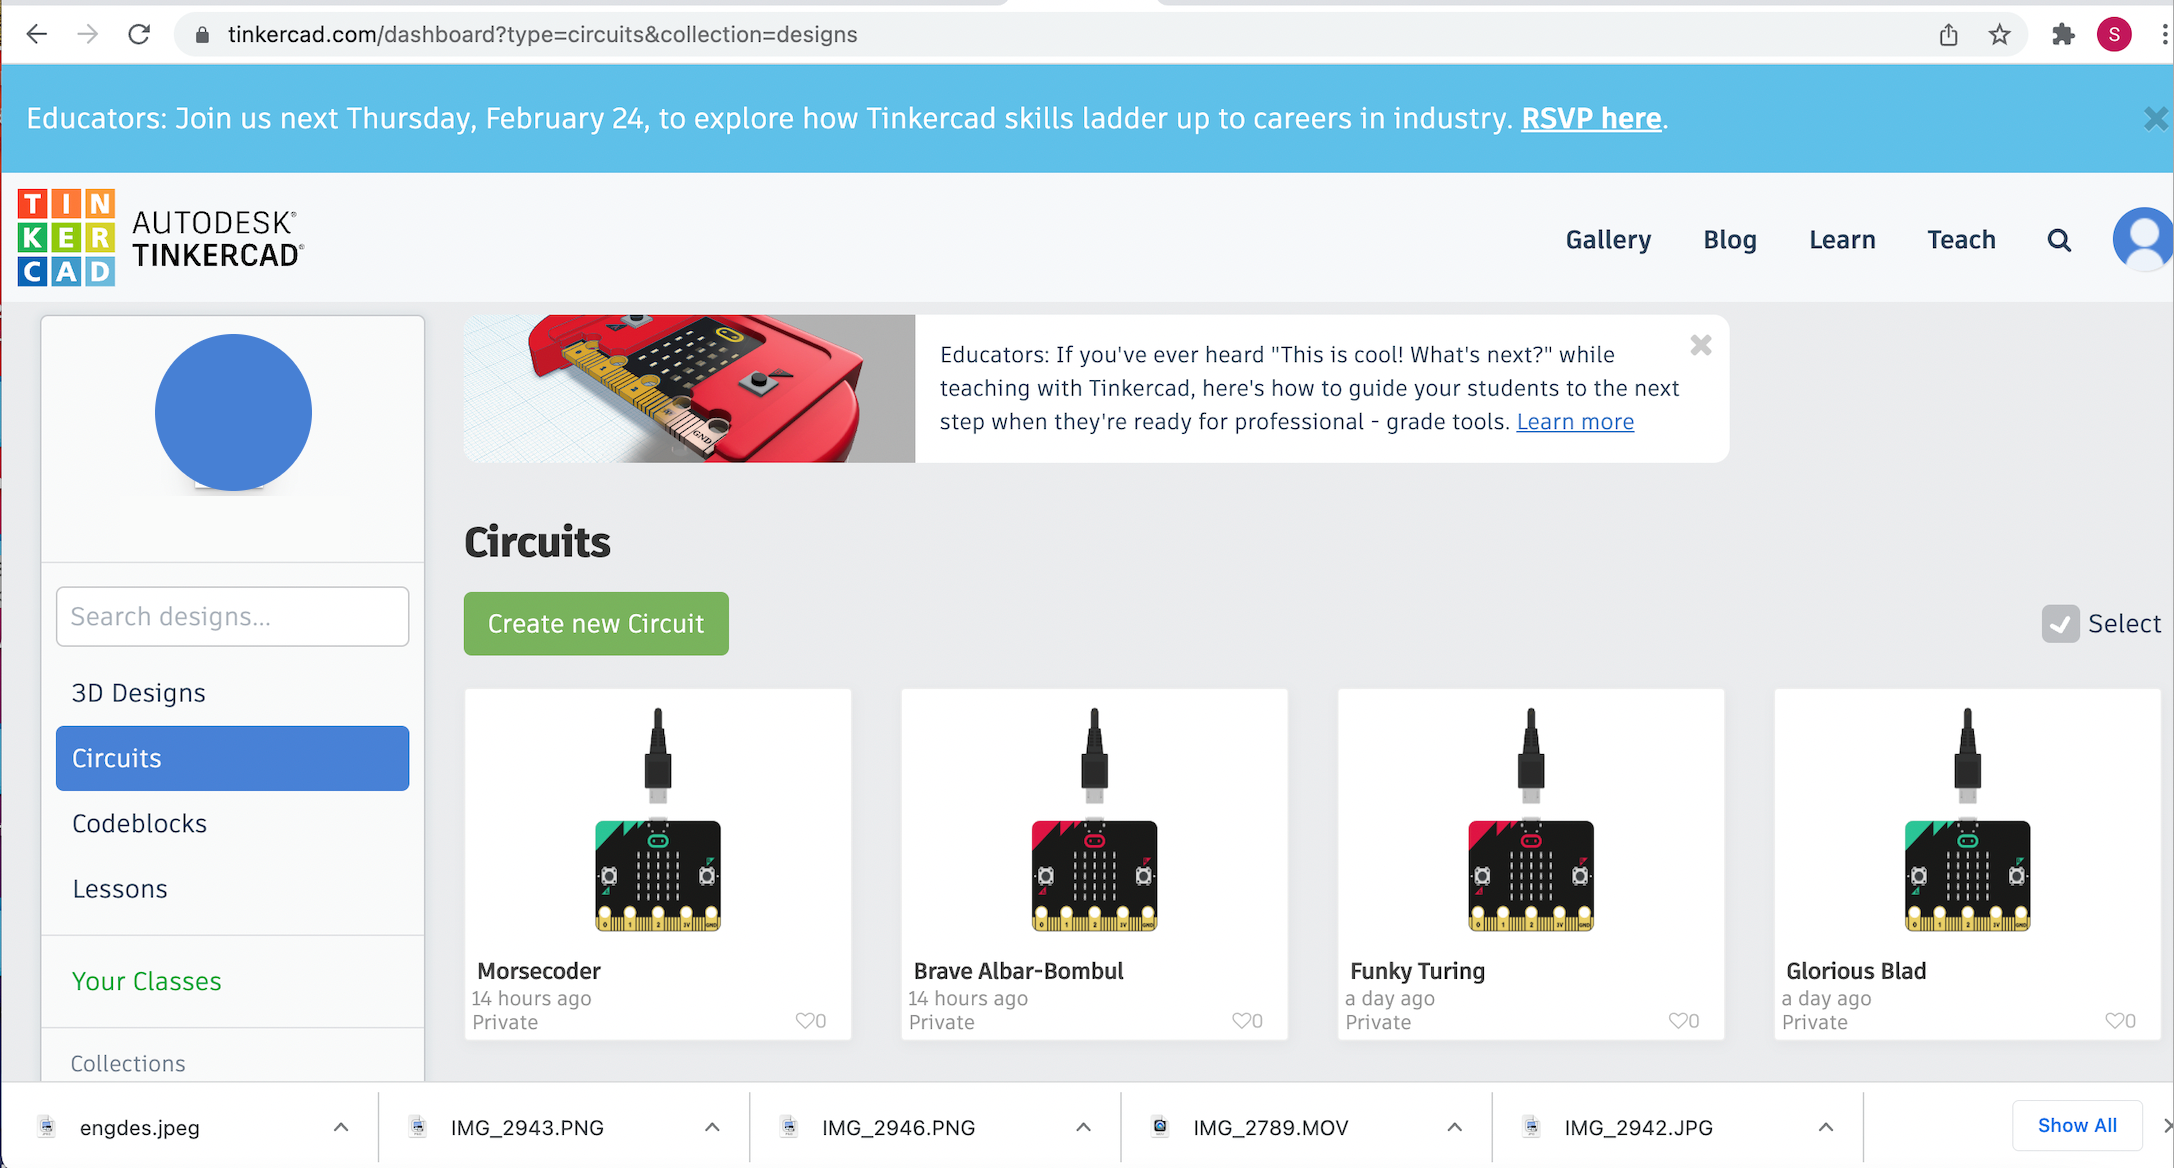Click Show All in the downloads bar
Viewport: 2174px width, 1168px height.
pos(2077,1124)
